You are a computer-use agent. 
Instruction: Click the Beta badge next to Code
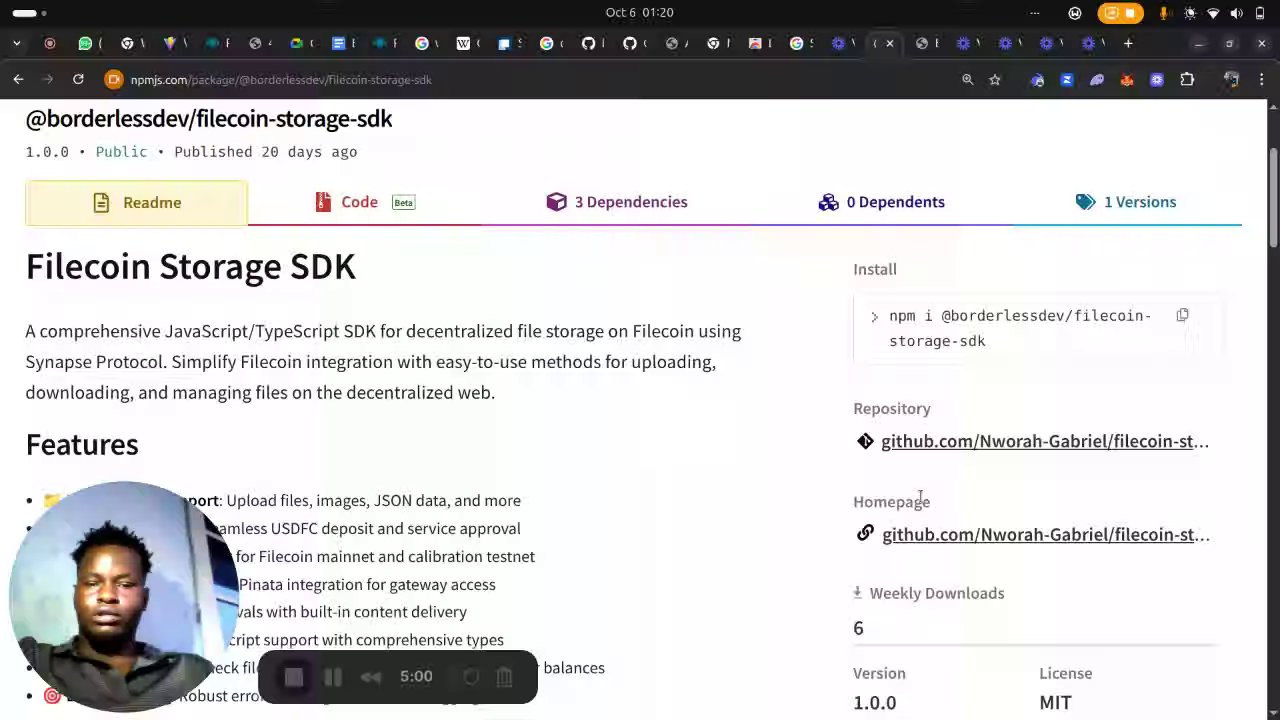403,203
